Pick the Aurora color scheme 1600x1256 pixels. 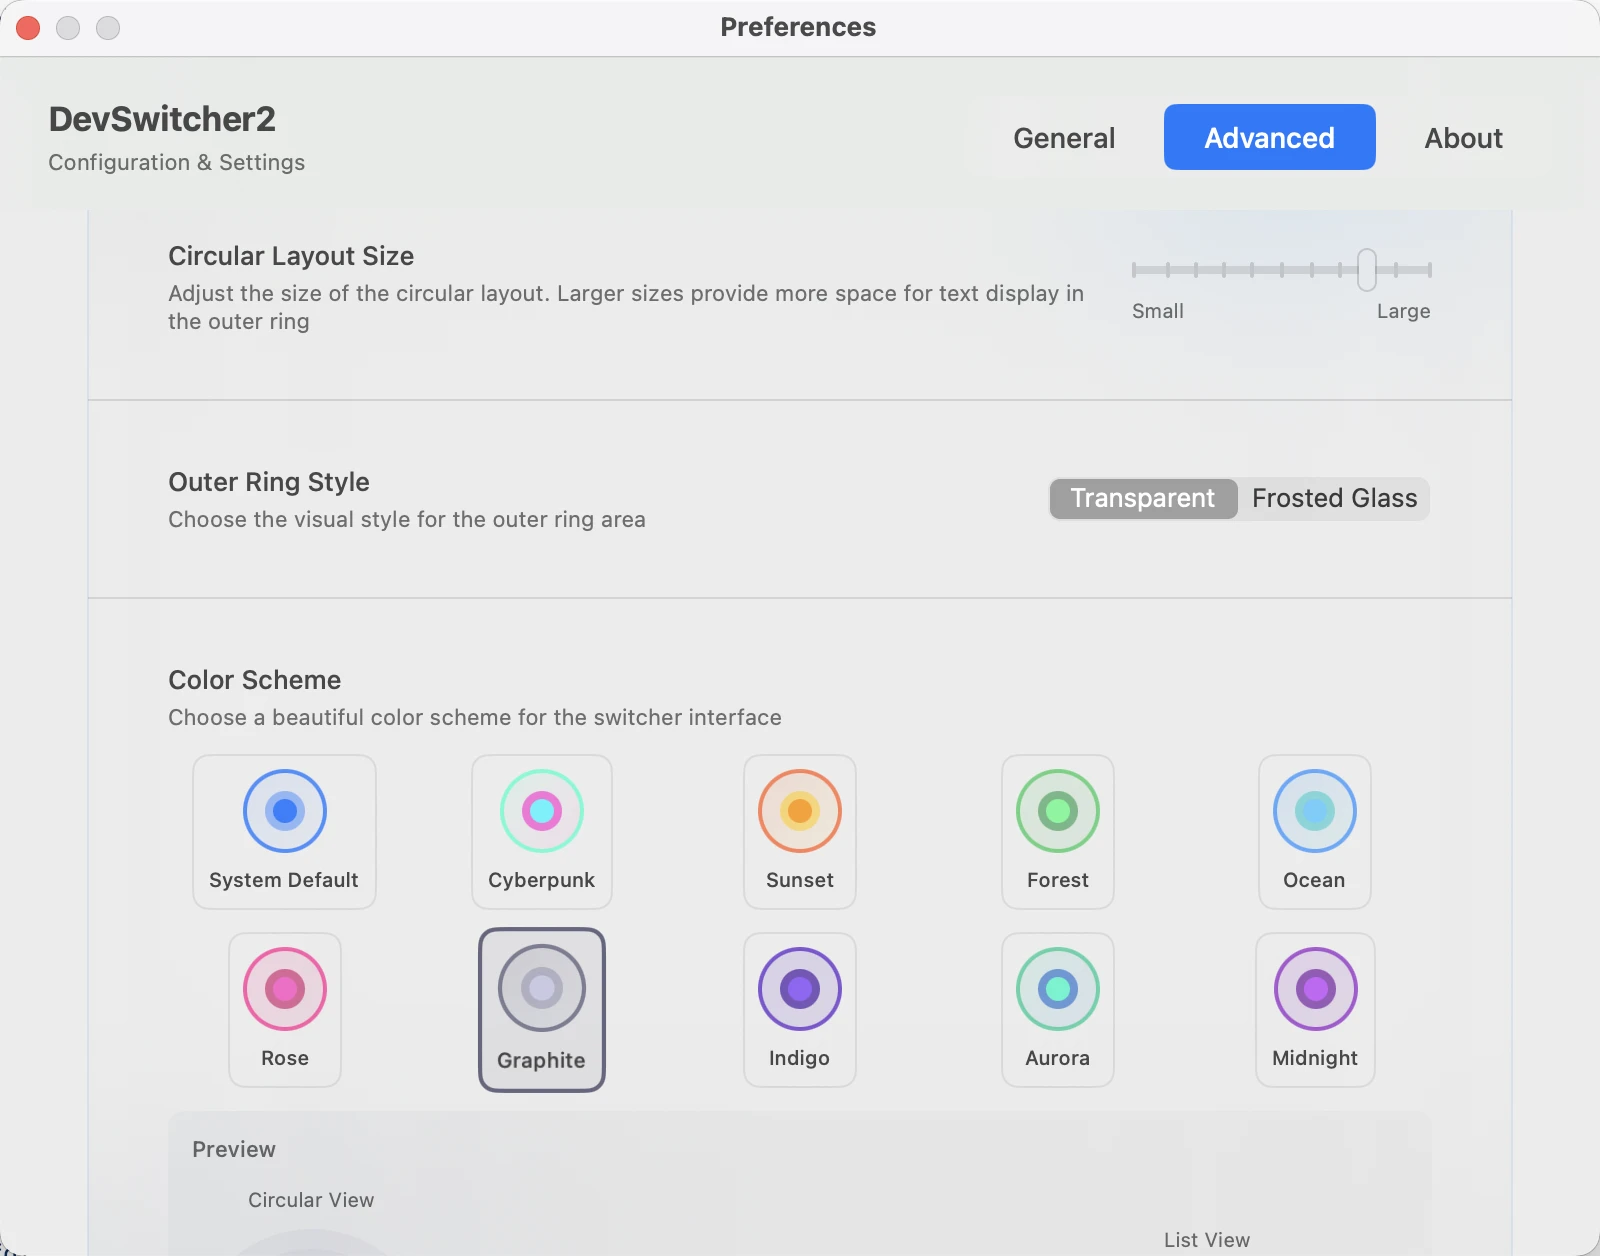pos(1057,1009)
